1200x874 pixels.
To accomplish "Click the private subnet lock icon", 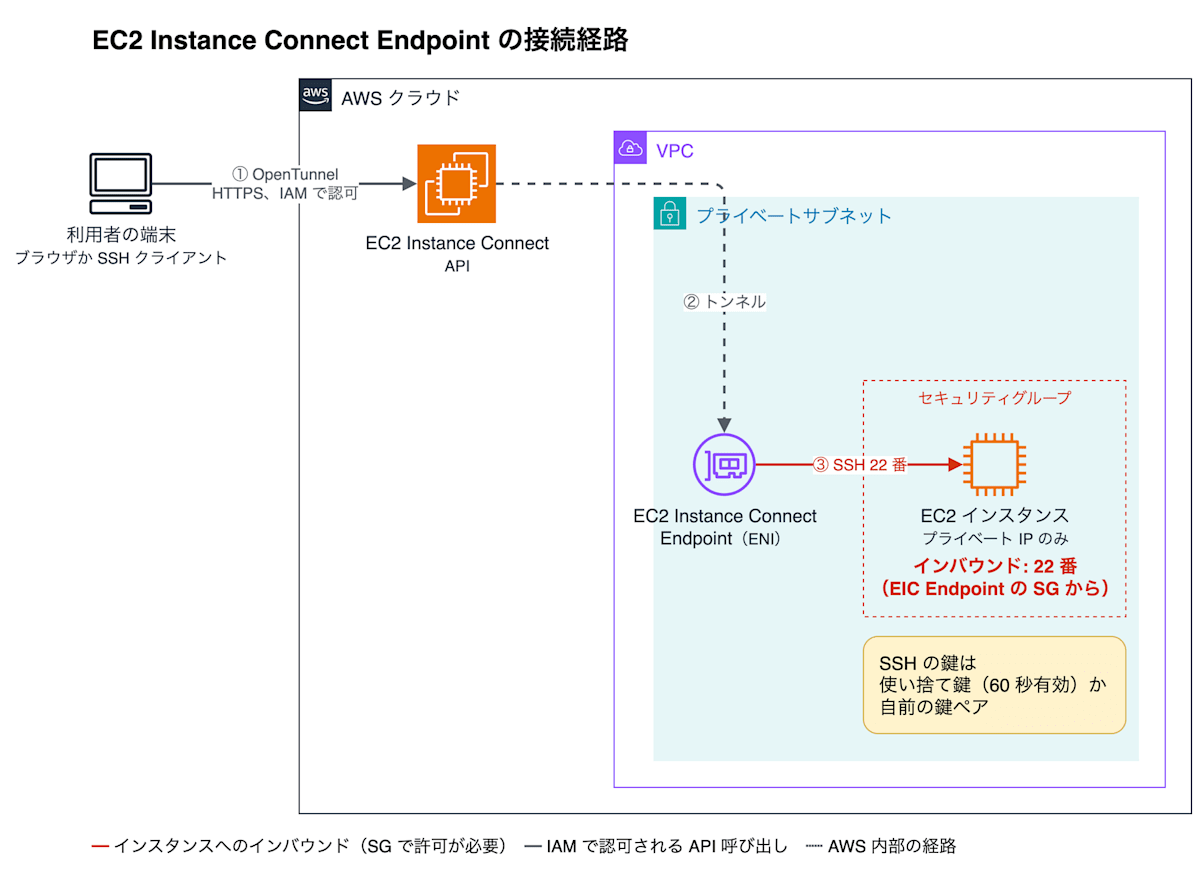I will (669, 213).
